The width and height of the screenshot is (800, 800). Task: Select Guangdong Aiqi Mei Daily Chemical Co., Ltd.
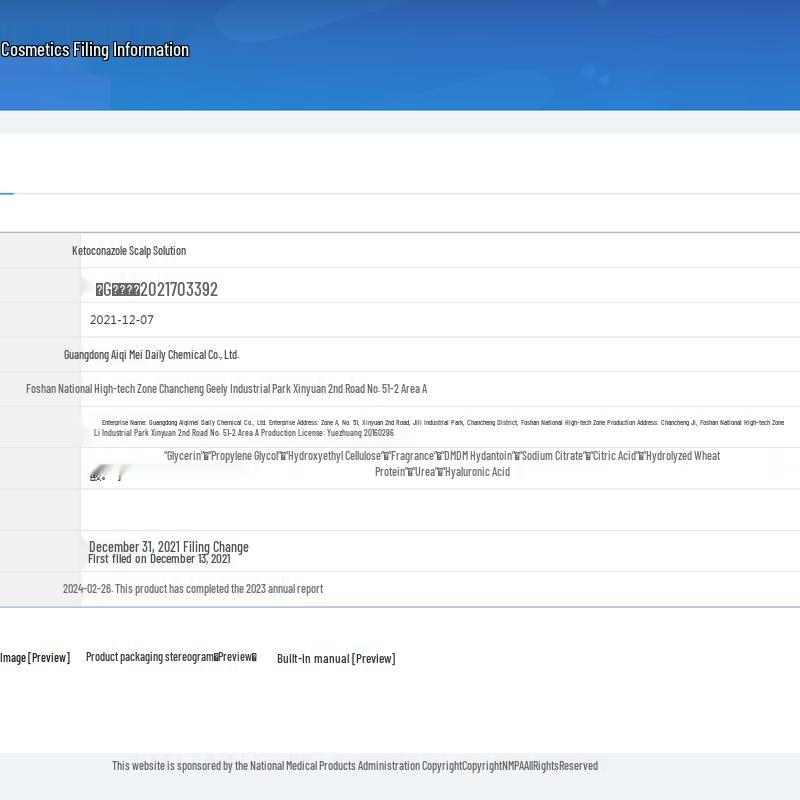point(151,355)
